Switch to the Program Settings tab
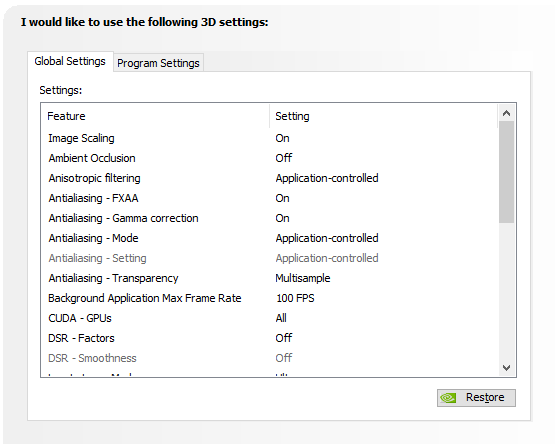This screenshot has width=555, height=444. (158, 63)
